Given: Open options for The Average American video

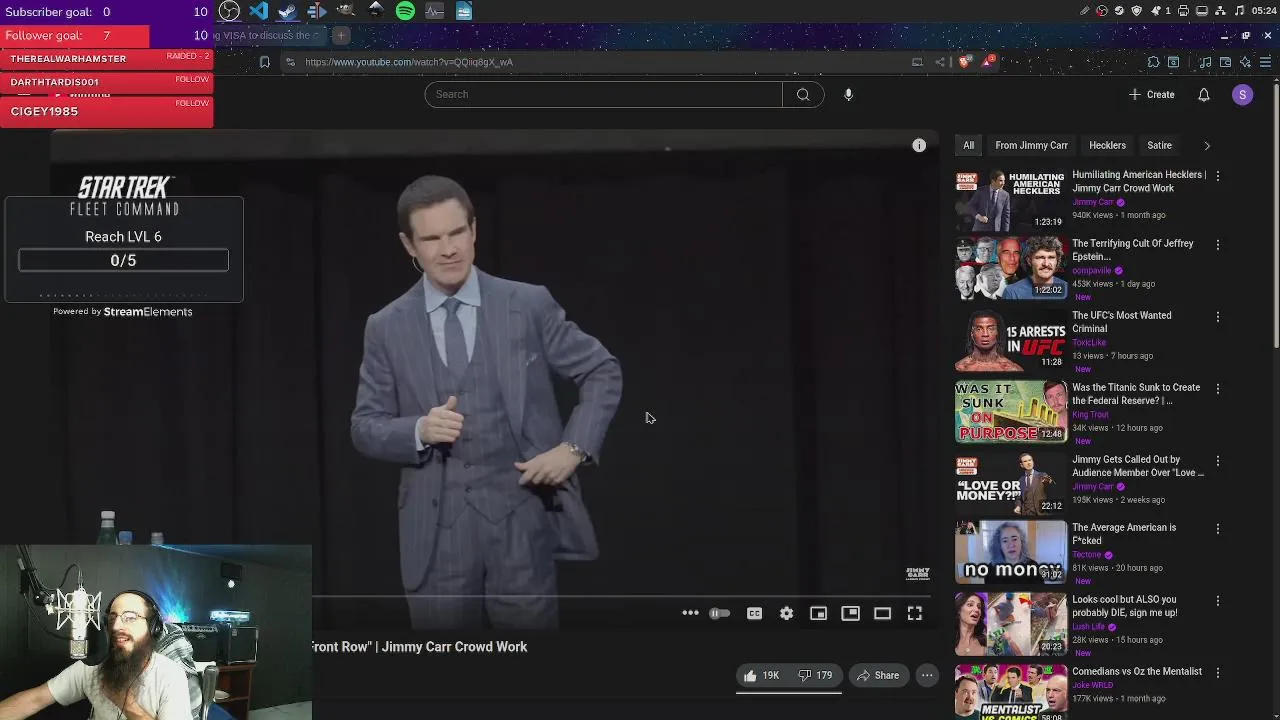Looking at the screenshot, I should coord(1217,528).
